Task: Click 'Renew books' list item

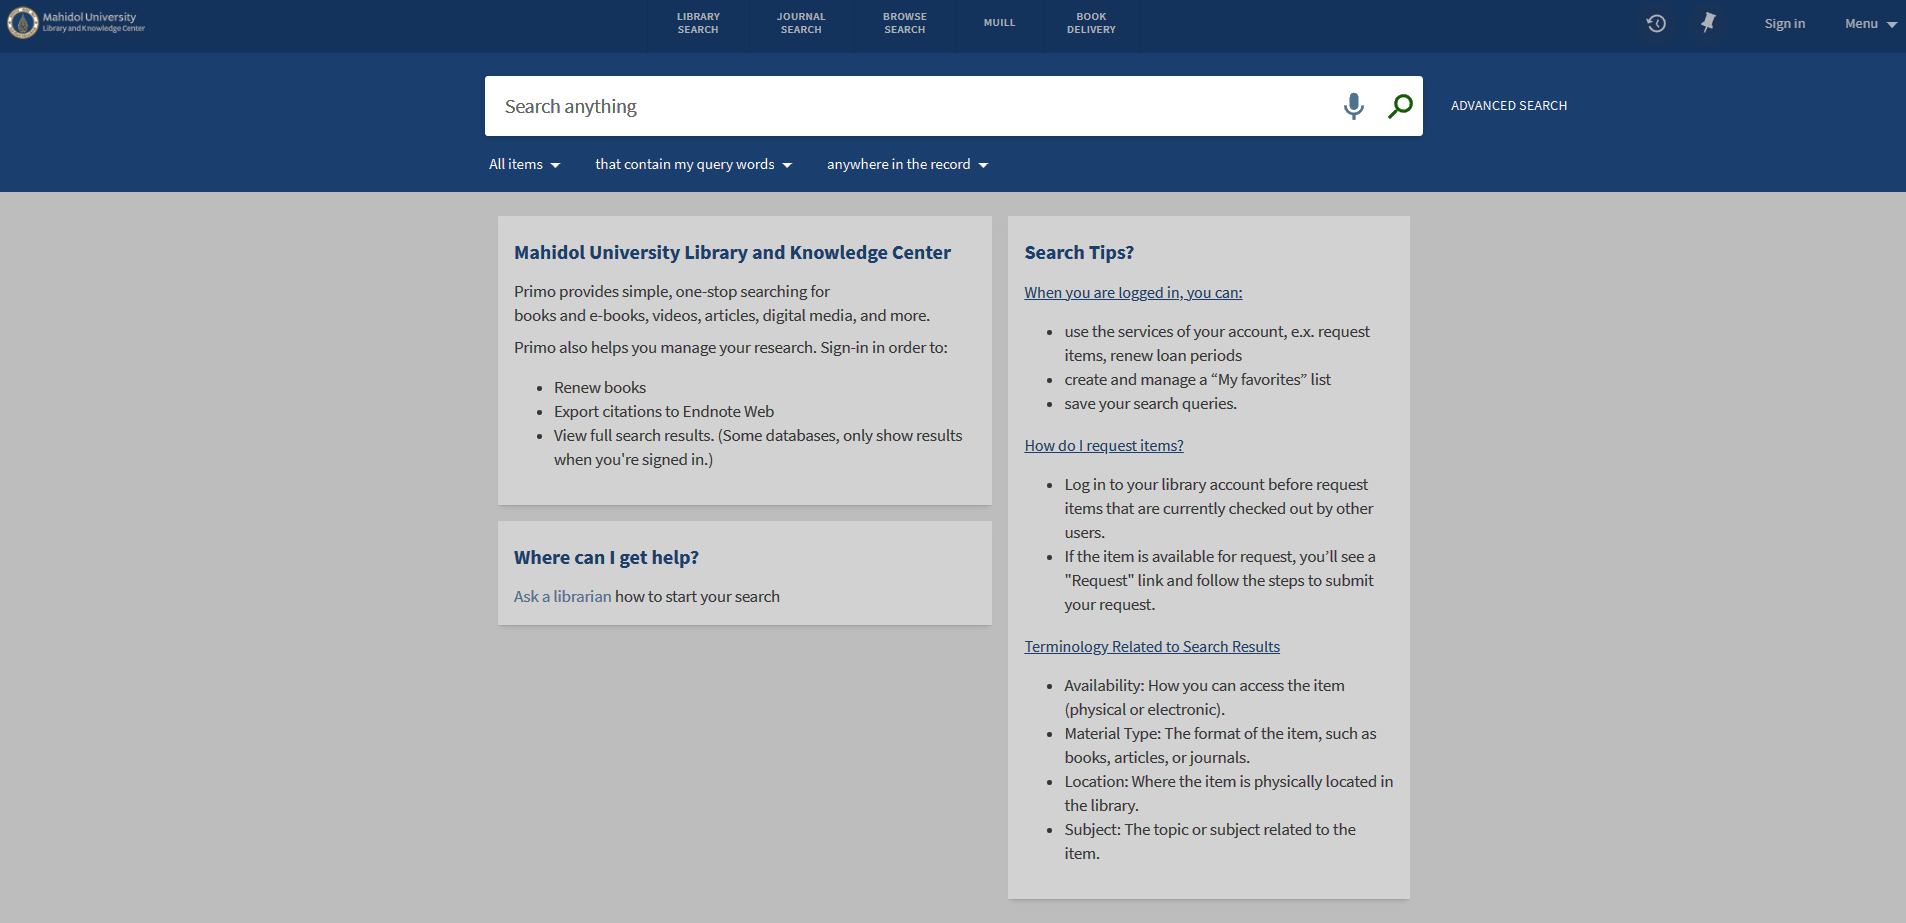Action: [x=600, y=388]
